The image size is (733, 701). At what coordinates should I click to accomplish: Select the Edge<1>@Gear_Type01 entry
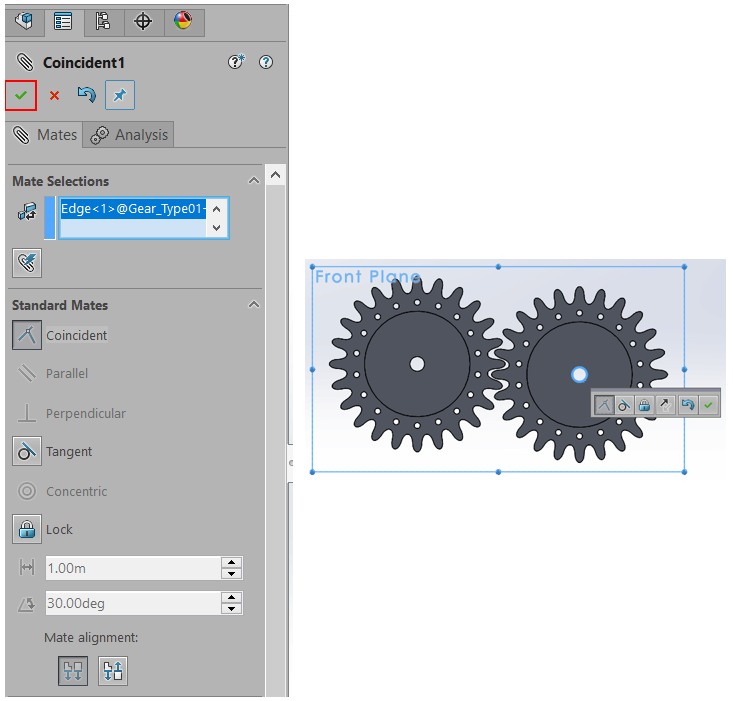point(134,208)
